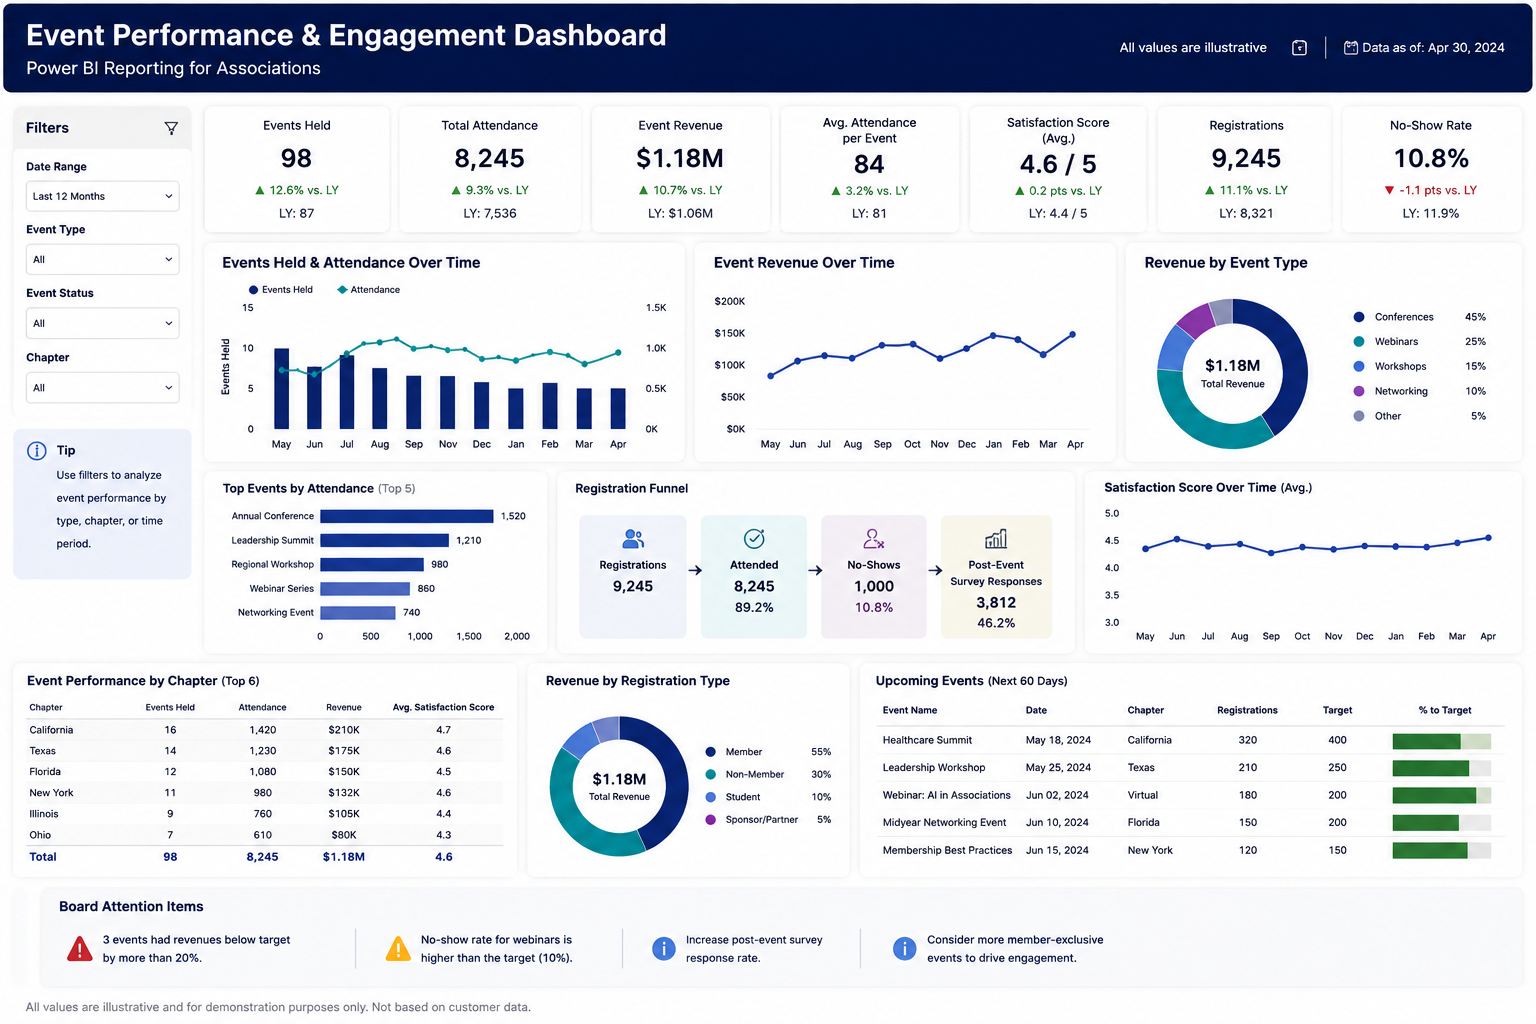
Task: Click info icon for post-event survey response
Action: pos(663,948)
